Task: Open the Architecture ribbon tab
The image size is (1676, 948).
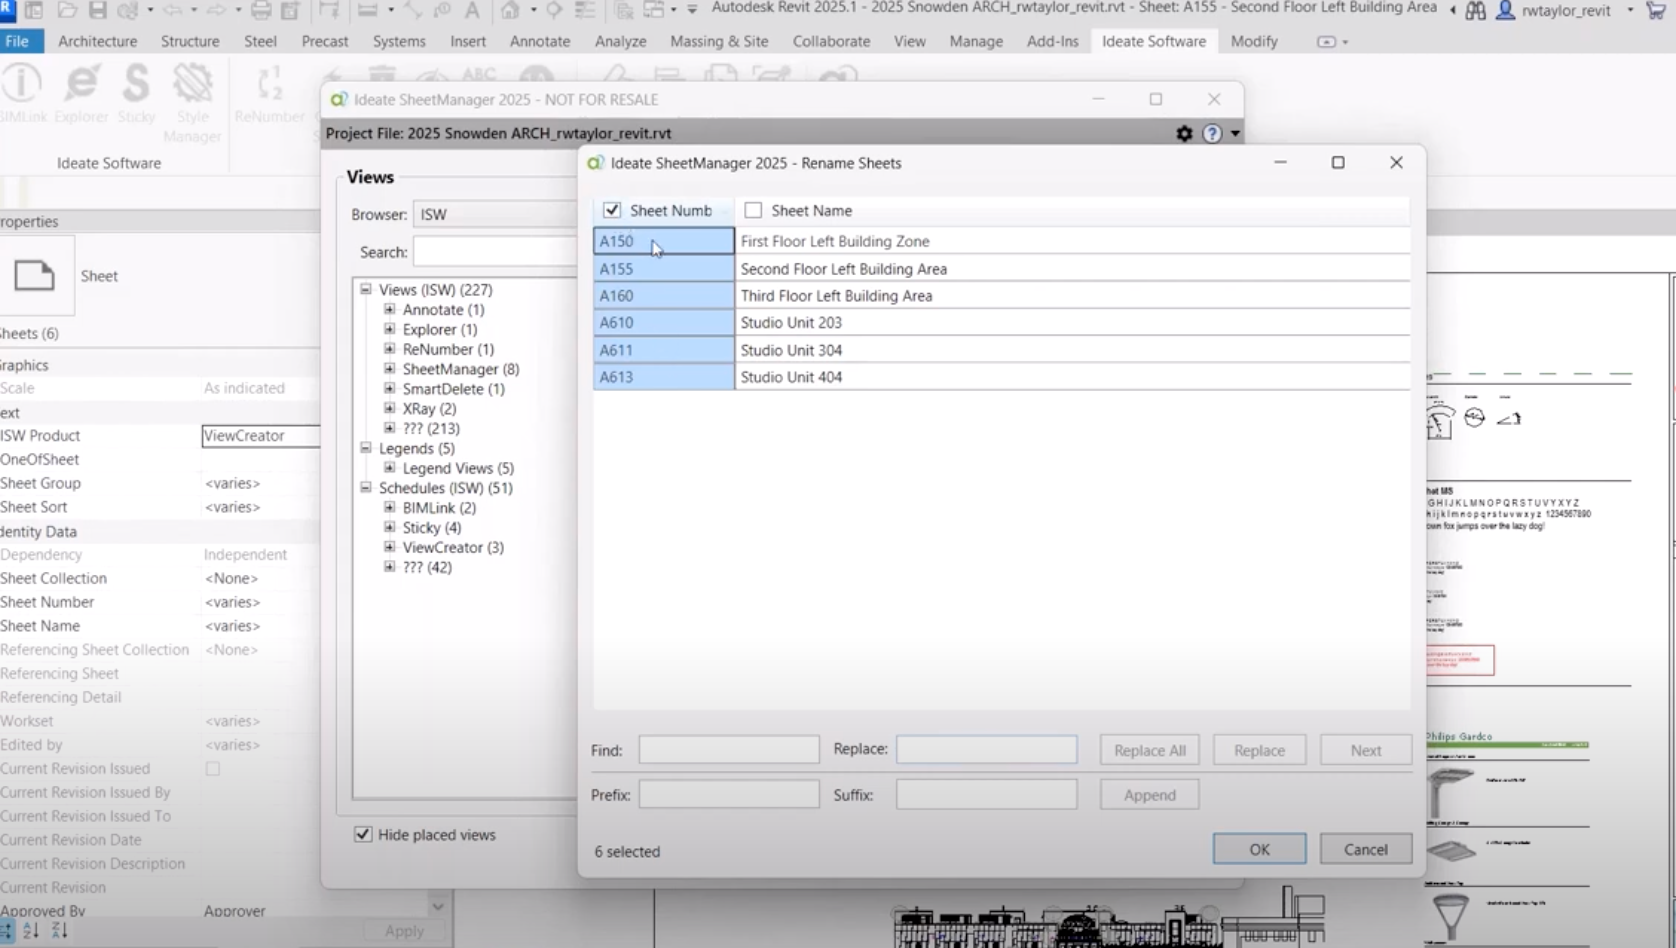Action: click(x=97, y=41)
